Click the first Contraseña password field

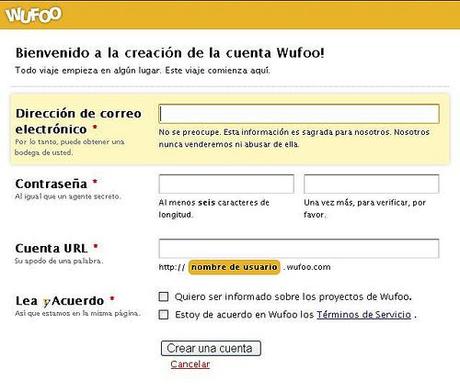226,184
